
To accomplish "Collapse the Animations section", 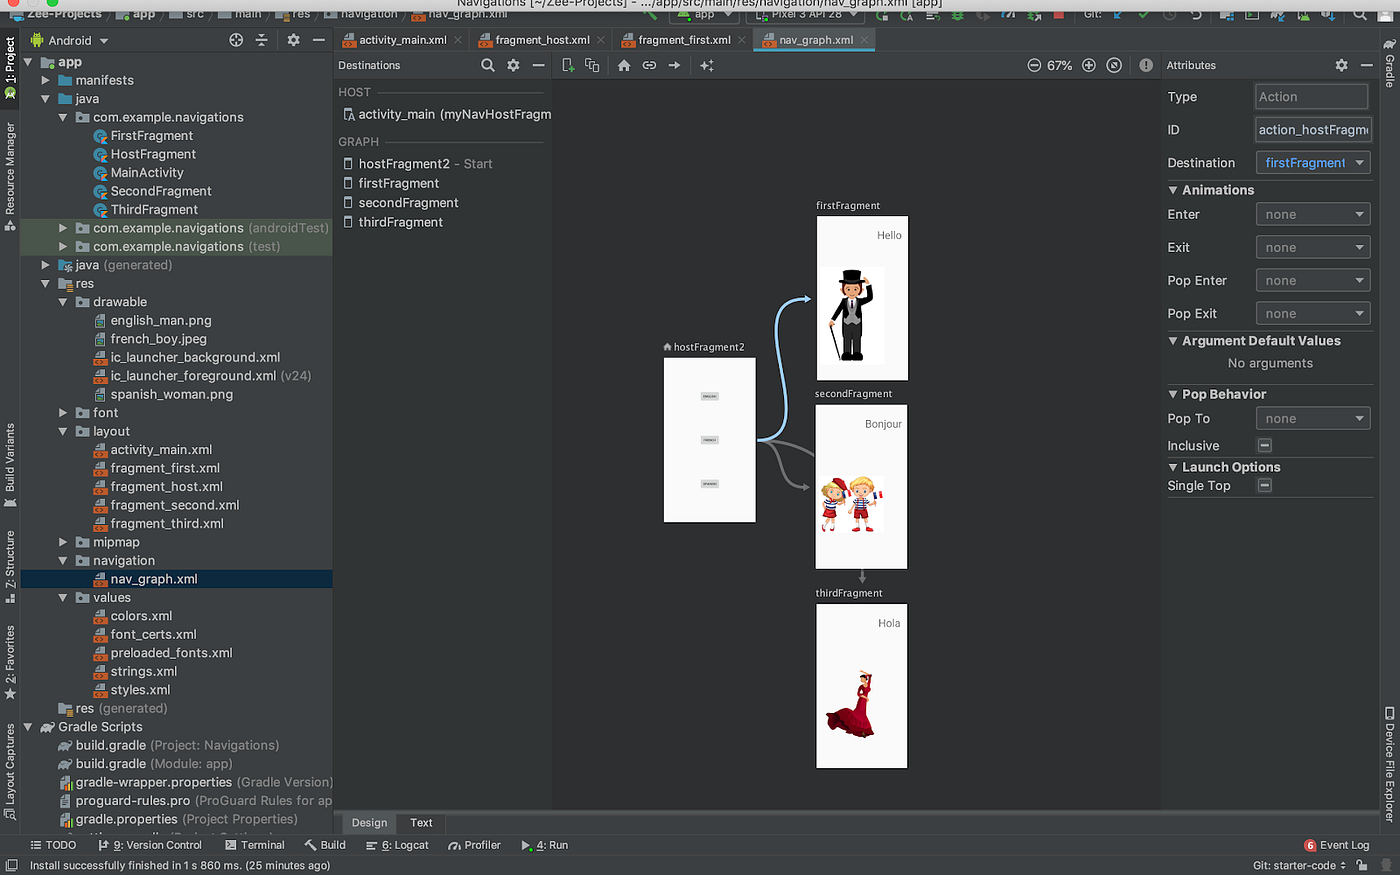I will pos(1173,190).
